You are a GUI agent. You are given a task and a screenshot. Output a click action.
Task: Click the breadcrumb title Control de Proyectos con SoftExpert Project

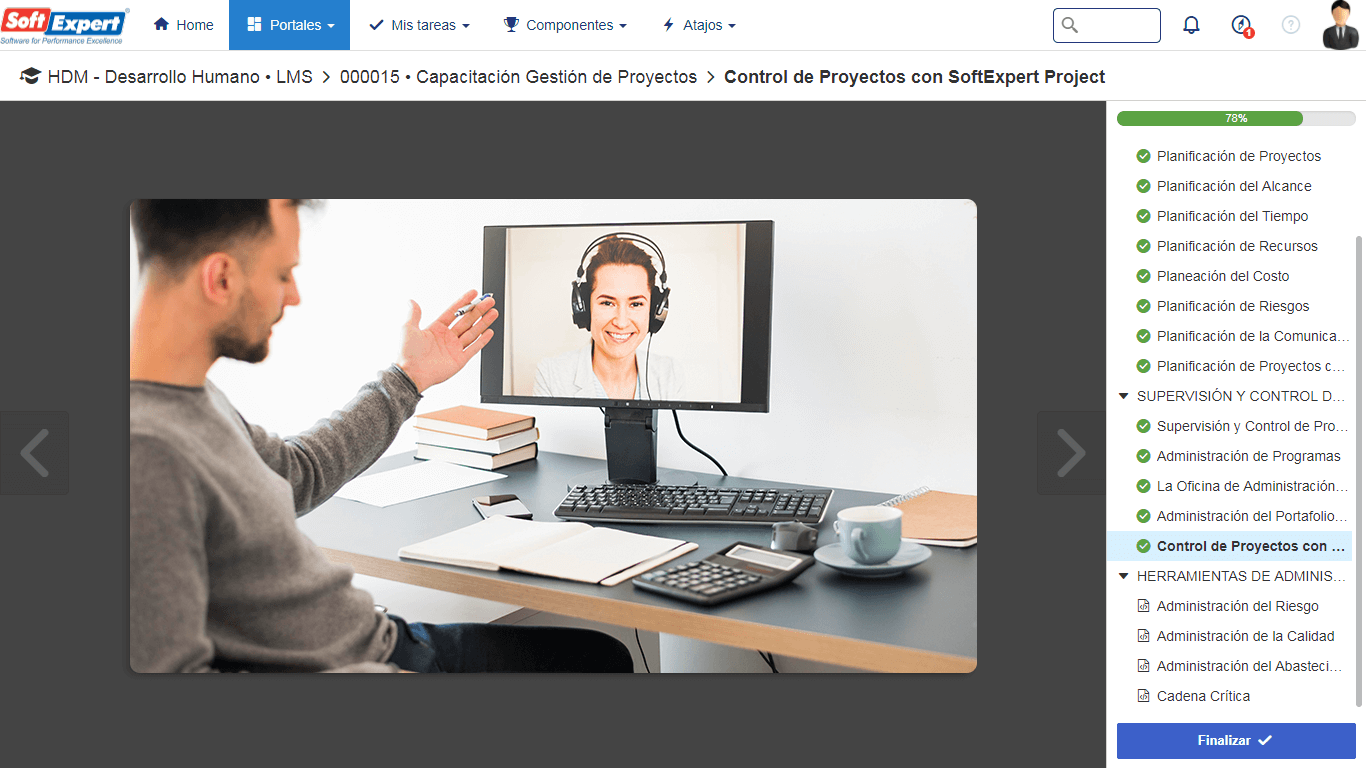(915, 77)
